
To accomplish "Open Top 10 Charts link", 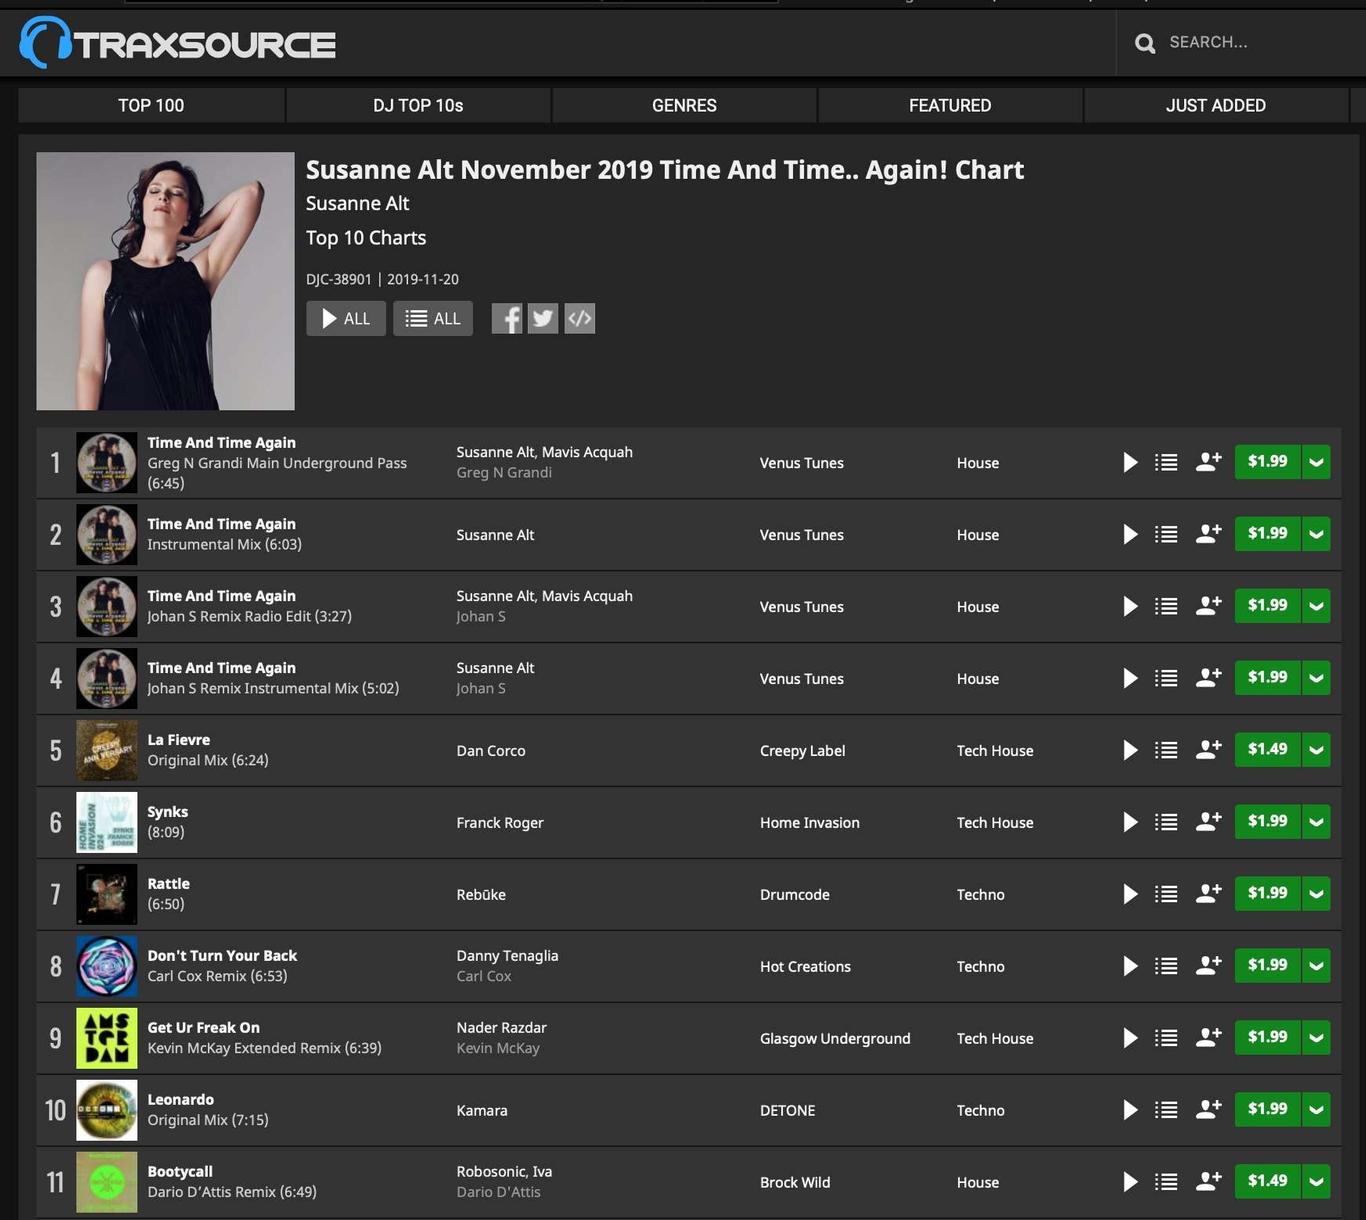I will coord(366,238).
